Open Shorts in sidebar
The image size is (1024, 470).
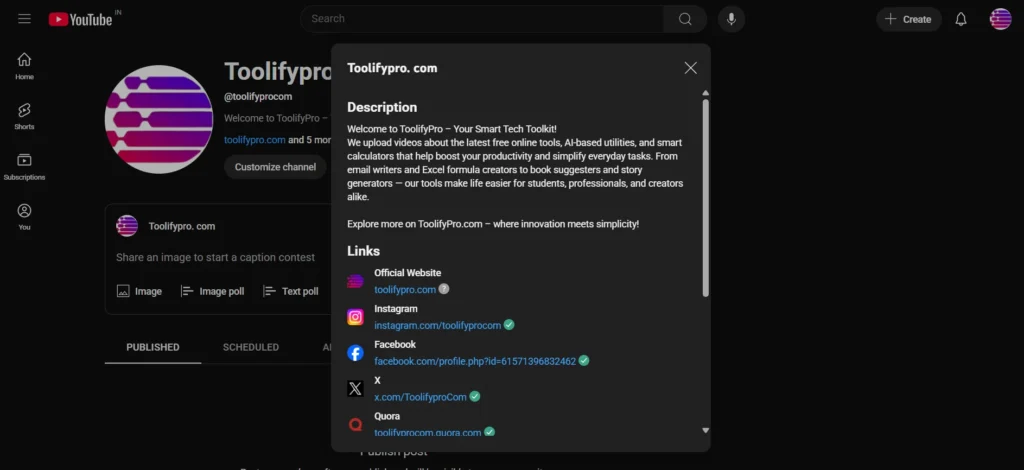point(24,116)
